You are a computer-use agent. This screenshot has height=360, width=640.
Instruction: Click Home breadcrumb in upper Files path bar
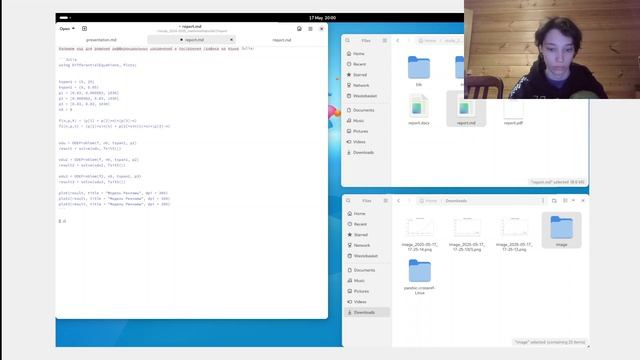(428, 40)
